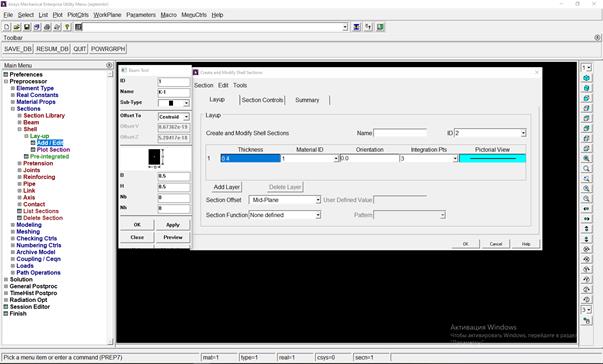The height and width of the screenshot is (364, 603).
Task: Open the Section Offset Mid-Plane dropdown
Action: click(x=318, y=200)
